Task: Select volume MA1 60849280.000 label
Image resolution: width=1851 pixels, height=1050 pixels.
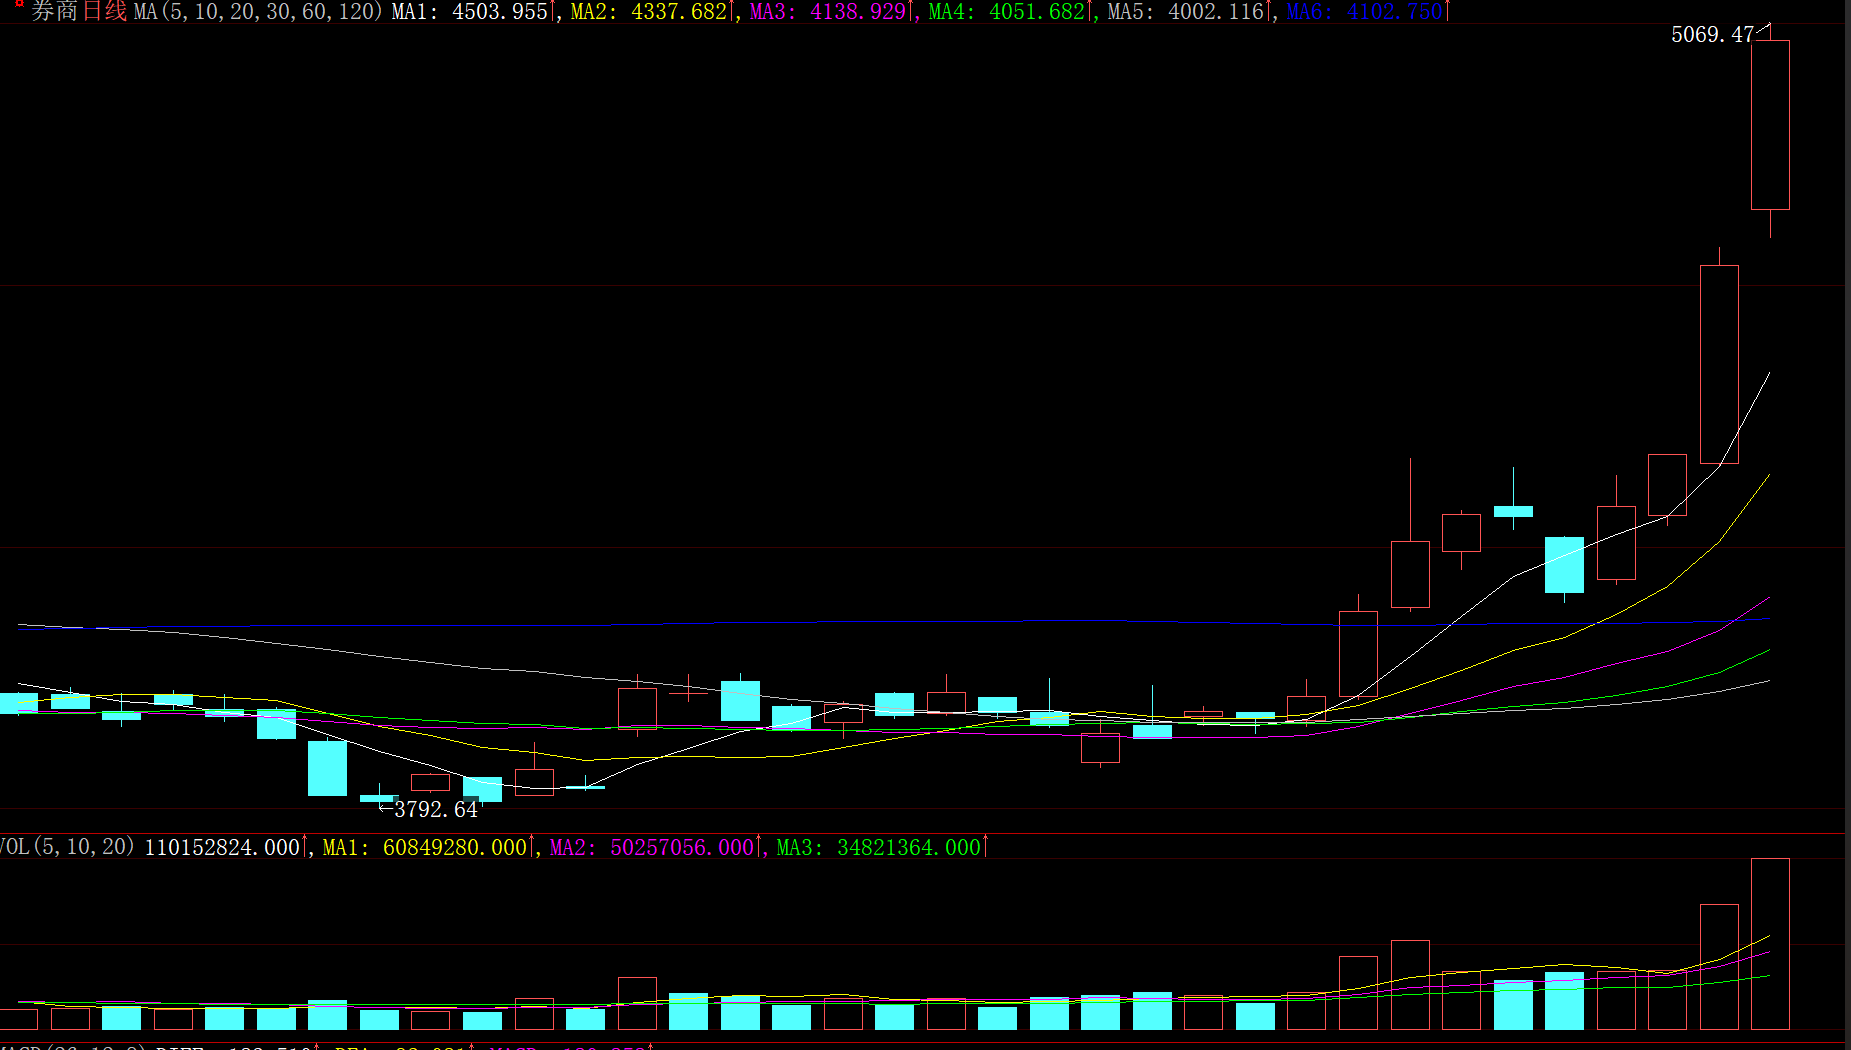Action: [x=426, y=848]
